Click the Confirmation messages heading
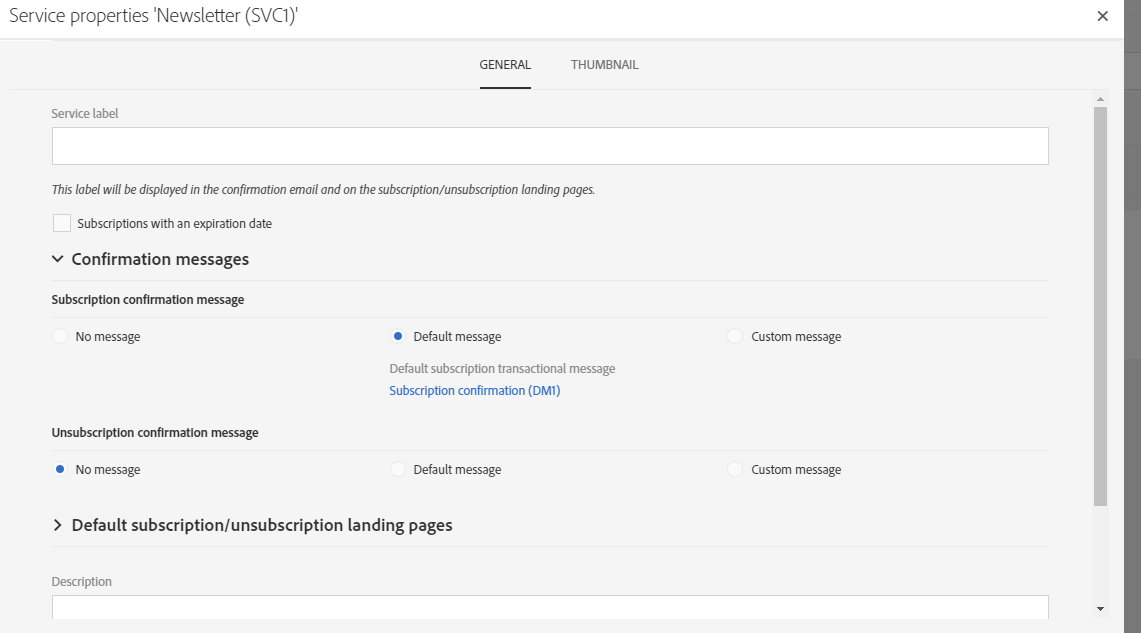This screenshot has height=633, width=1141. (x=160, y=260)
